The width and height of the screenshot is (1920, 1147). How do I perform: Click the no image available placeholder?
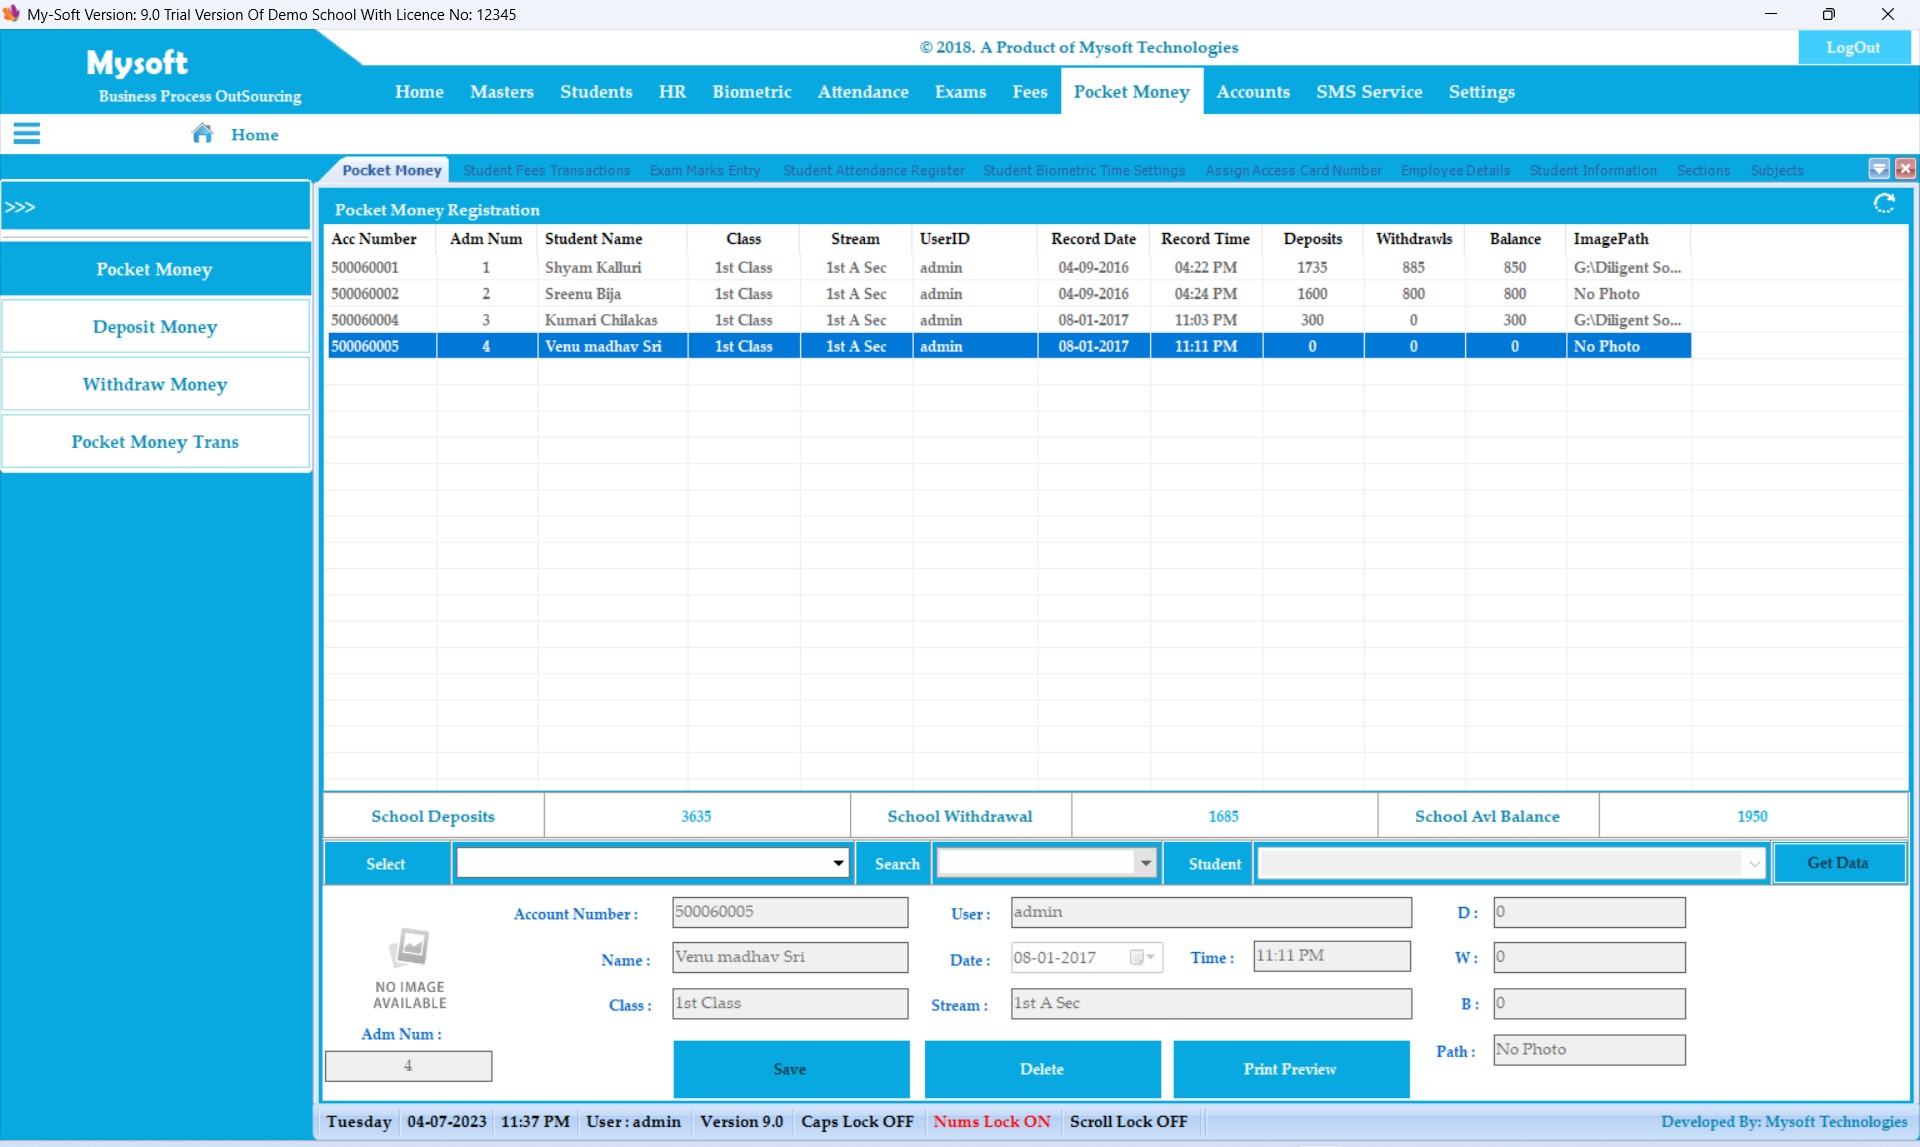409,965
